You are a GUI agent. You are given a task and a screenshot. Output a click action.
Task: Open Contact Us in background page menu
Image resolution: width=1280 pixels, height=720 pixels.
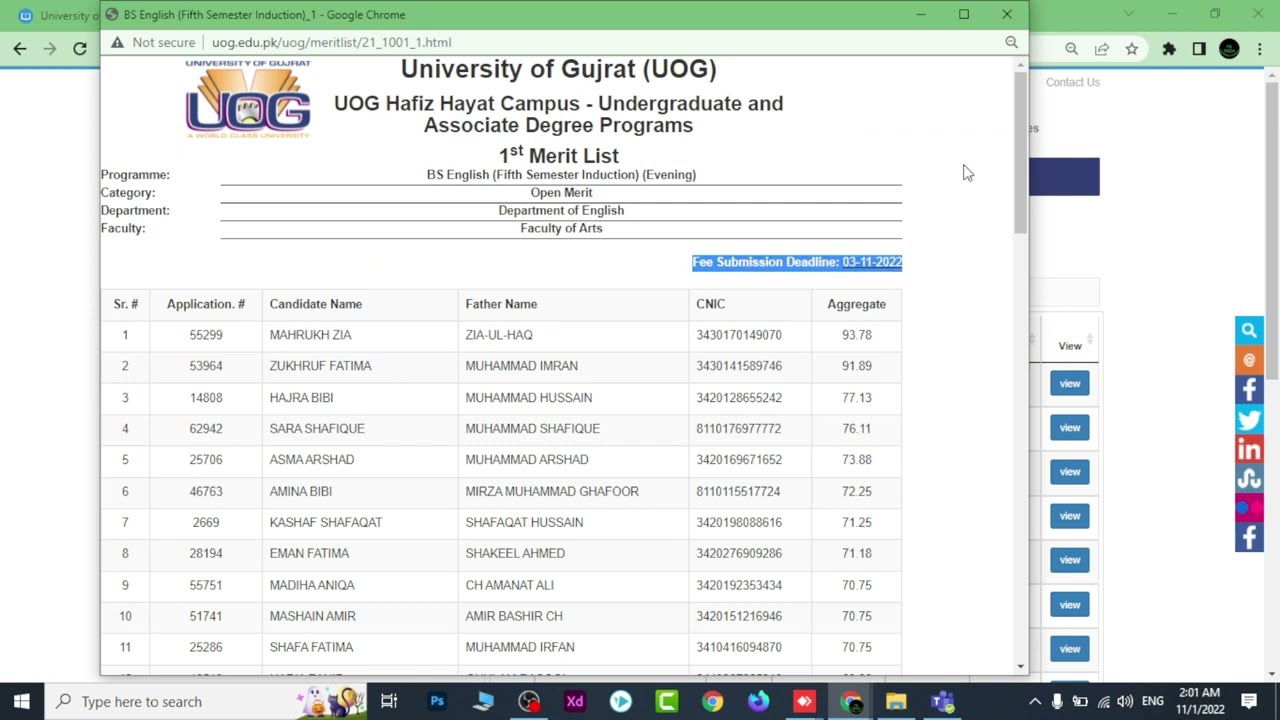tap(1072, 82)
